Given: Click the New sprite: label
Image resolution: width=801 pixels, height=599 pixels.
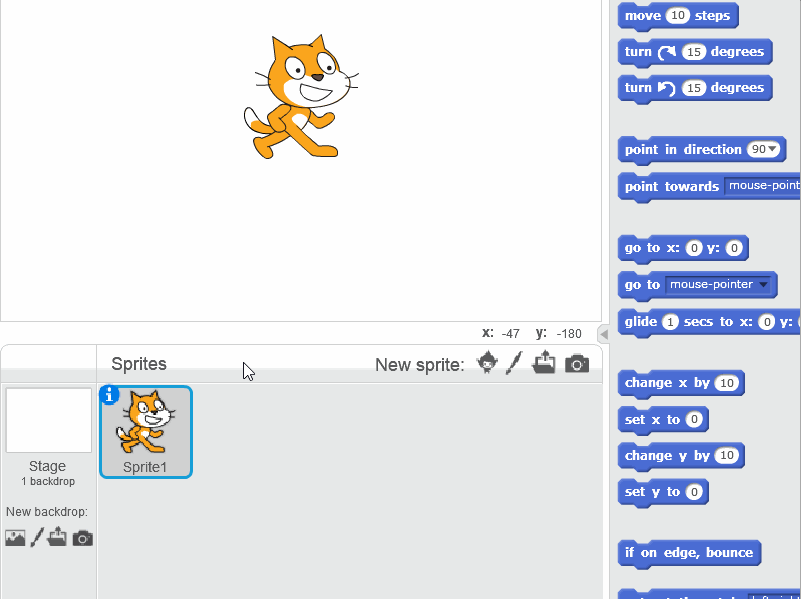Looking at the screenshot, I should pyautogui.click(x=420, y=365).
